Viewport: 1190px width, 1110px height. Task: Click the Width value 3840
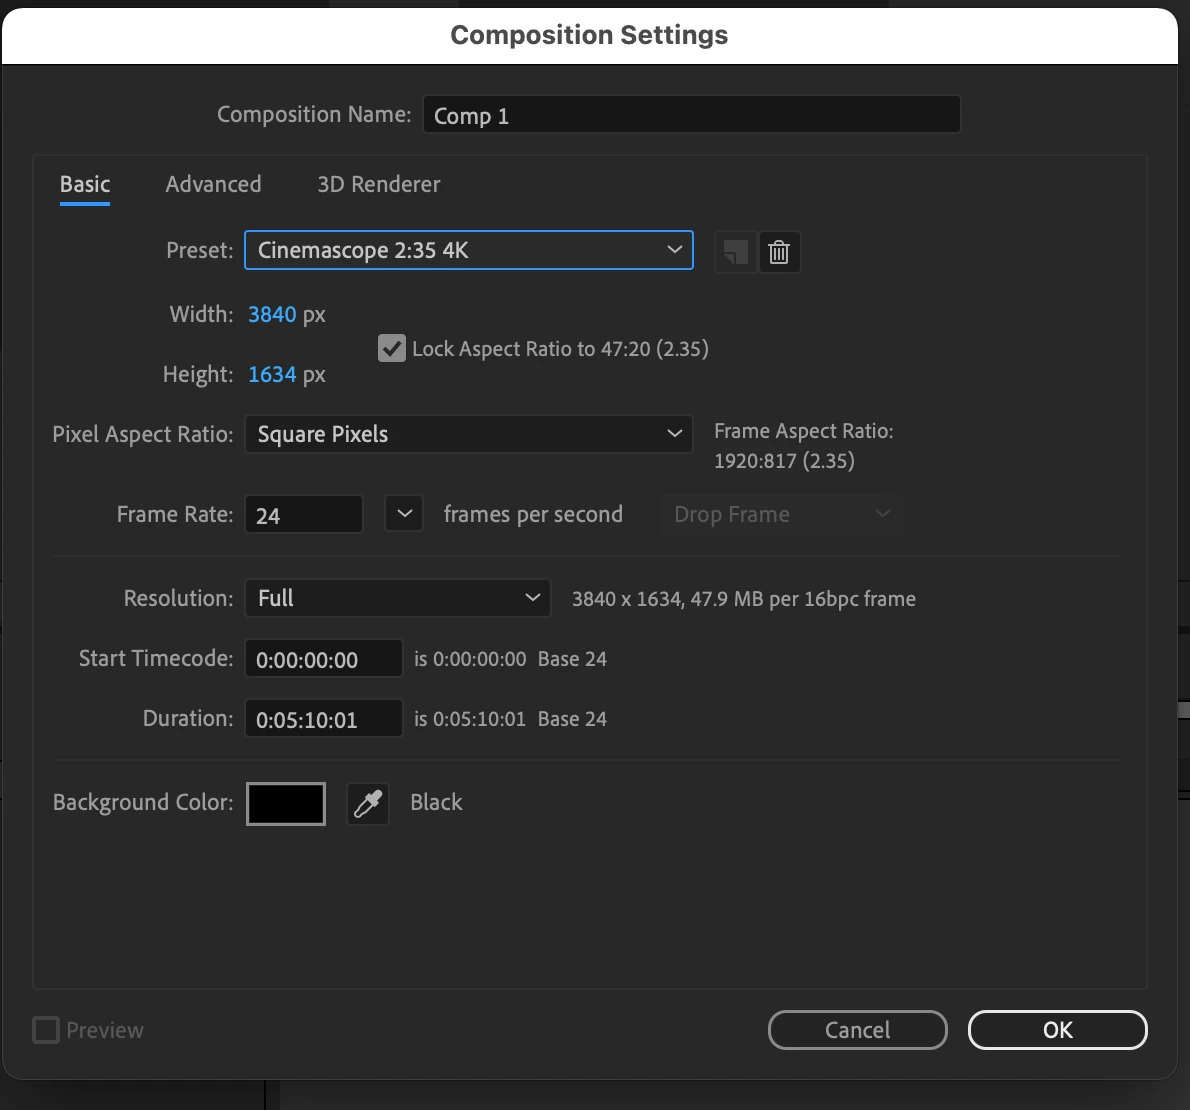[272, 314]
